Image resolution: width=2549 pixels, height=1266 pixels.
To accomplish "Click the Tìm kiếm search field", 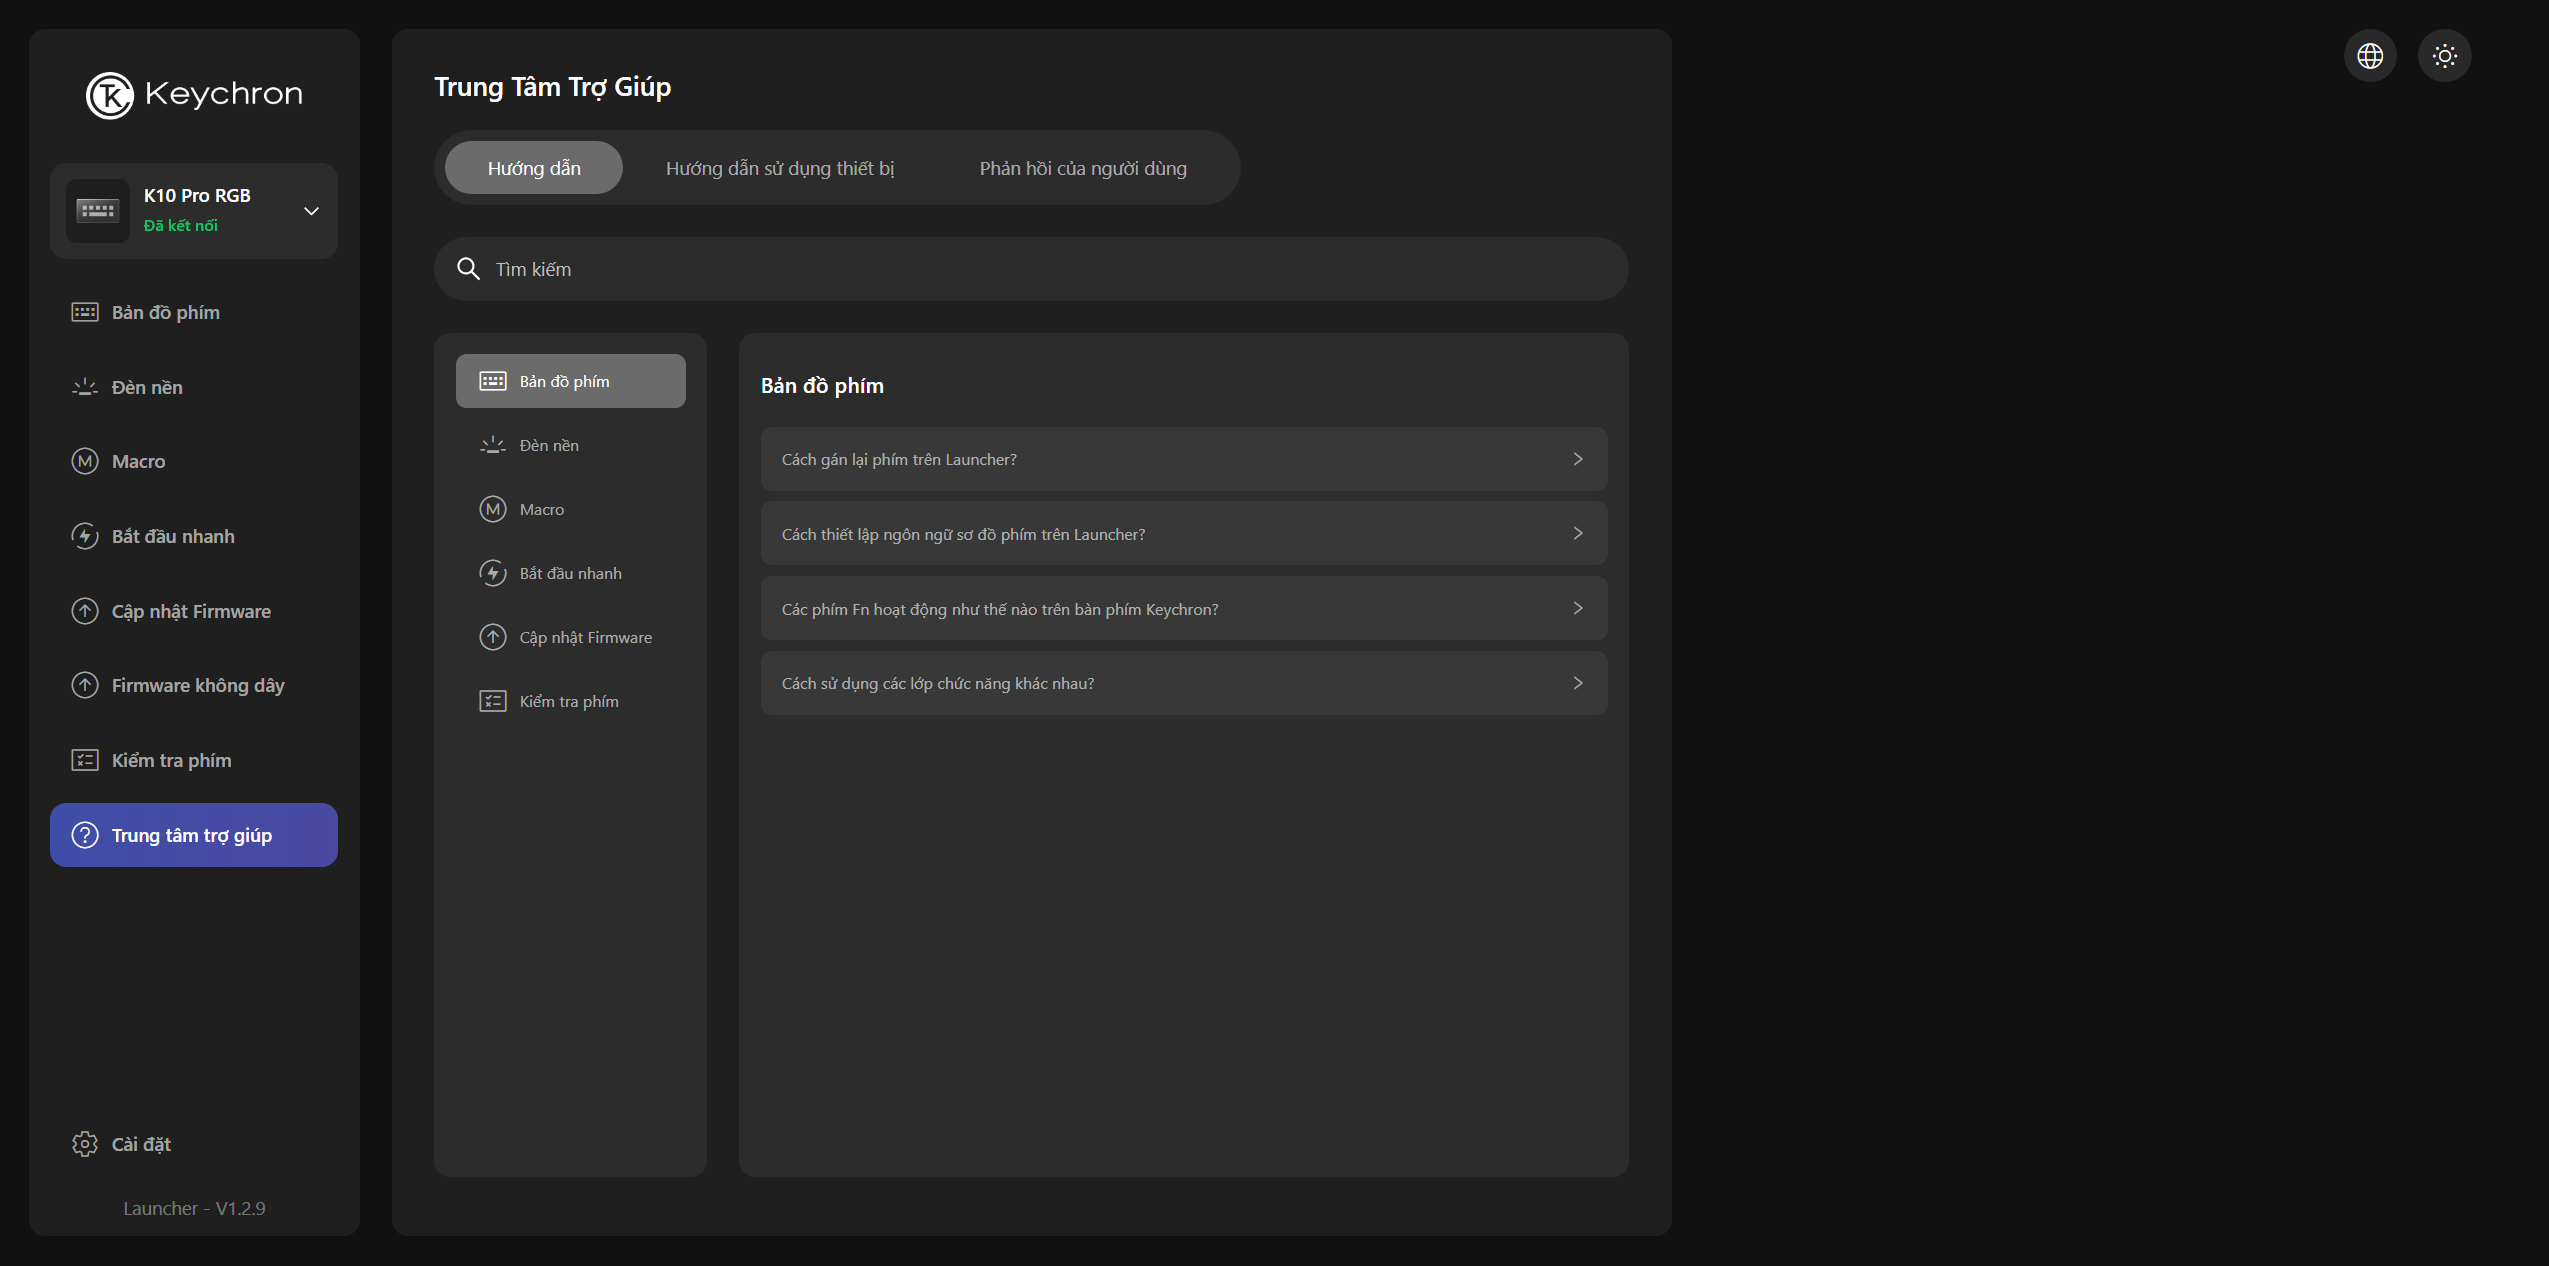I will pyautogui.click(x=1030, y=269).
